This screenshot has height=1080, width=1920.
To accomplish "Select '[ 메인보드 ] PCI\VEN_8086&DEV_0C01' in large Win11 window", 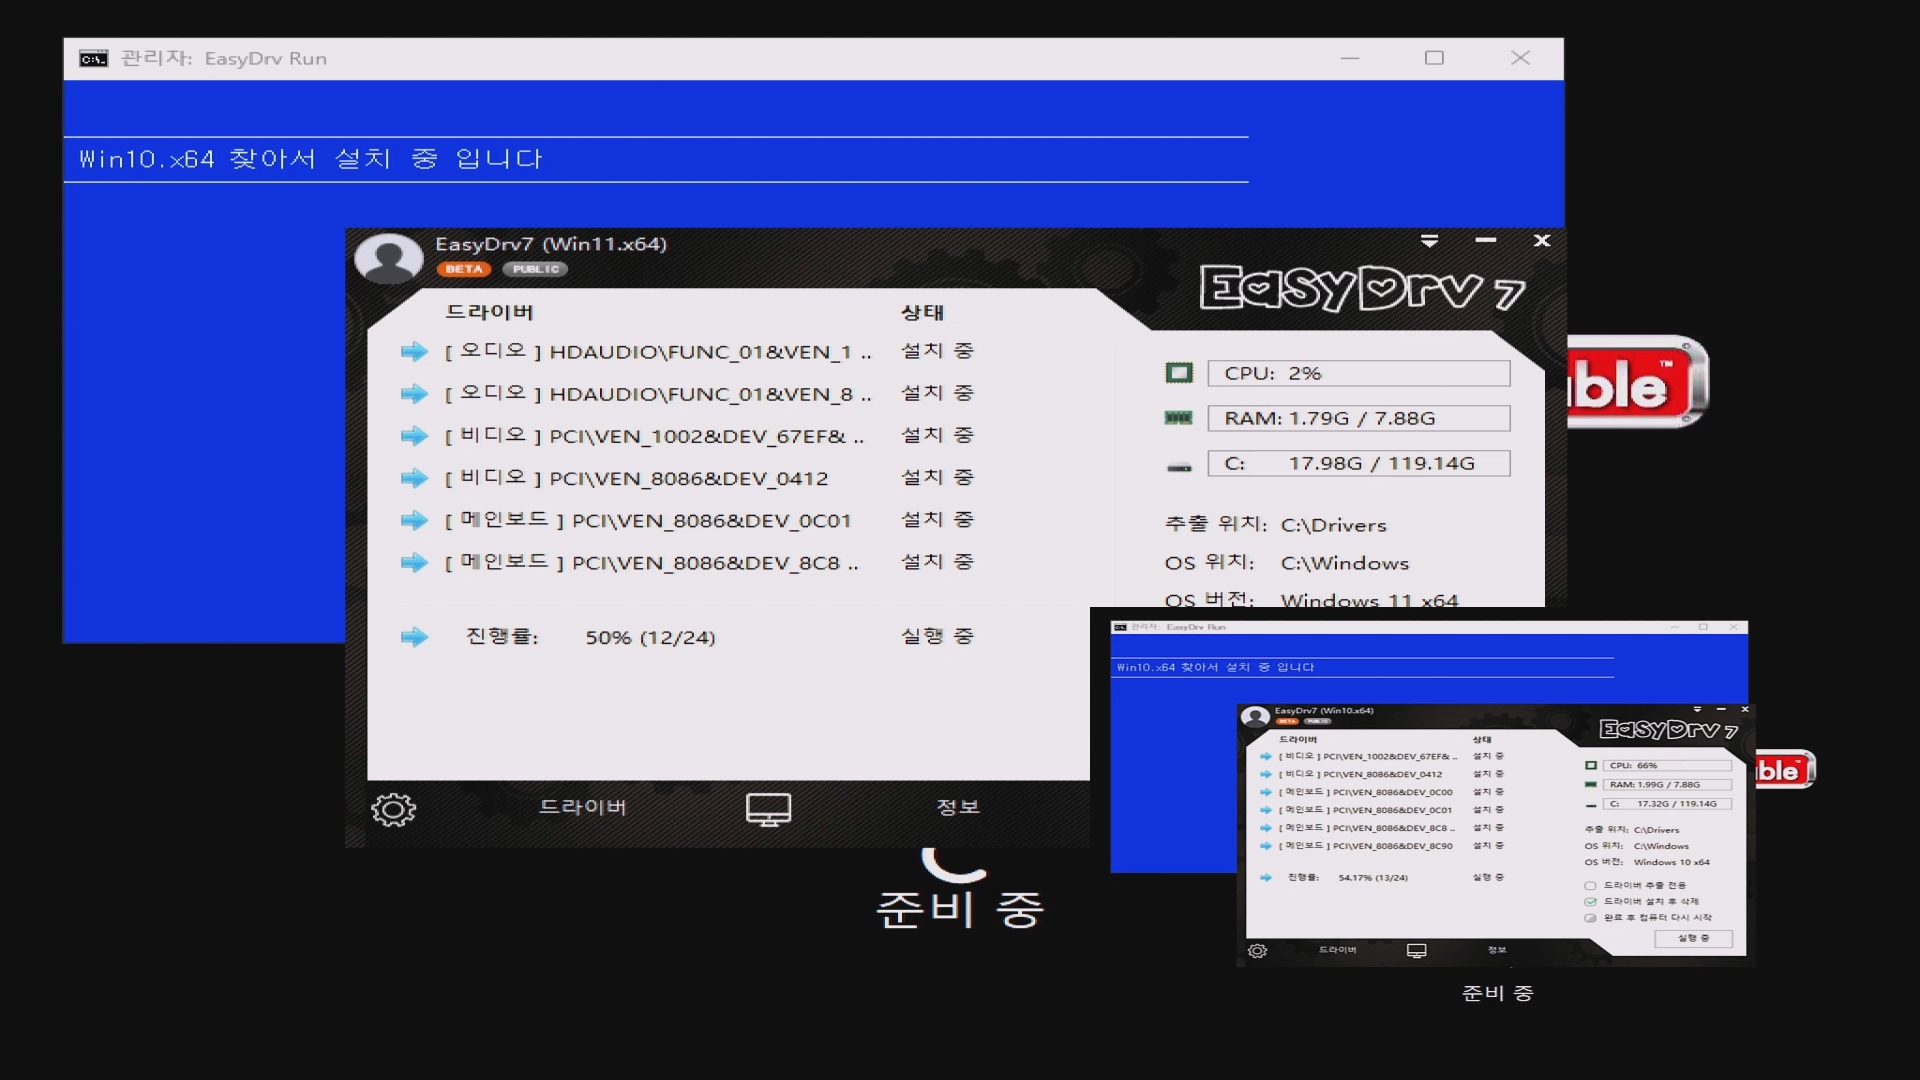I will 648,520.
